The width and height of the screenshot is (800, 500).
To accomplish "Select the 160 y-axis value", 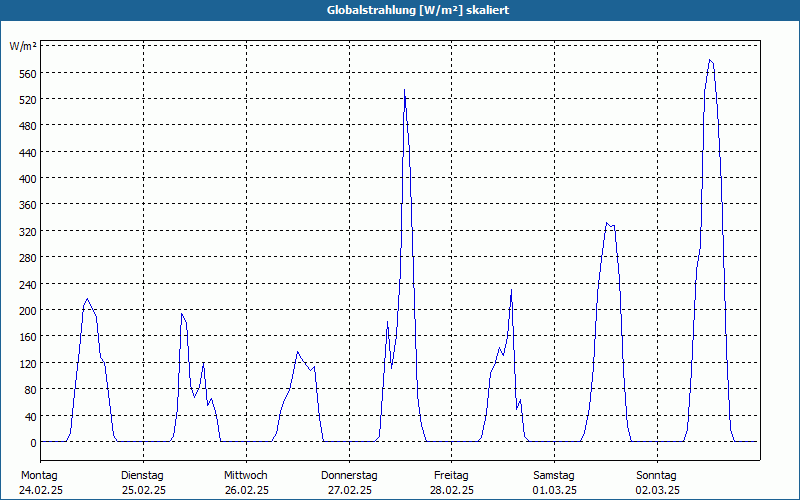I will coord(28,337).
